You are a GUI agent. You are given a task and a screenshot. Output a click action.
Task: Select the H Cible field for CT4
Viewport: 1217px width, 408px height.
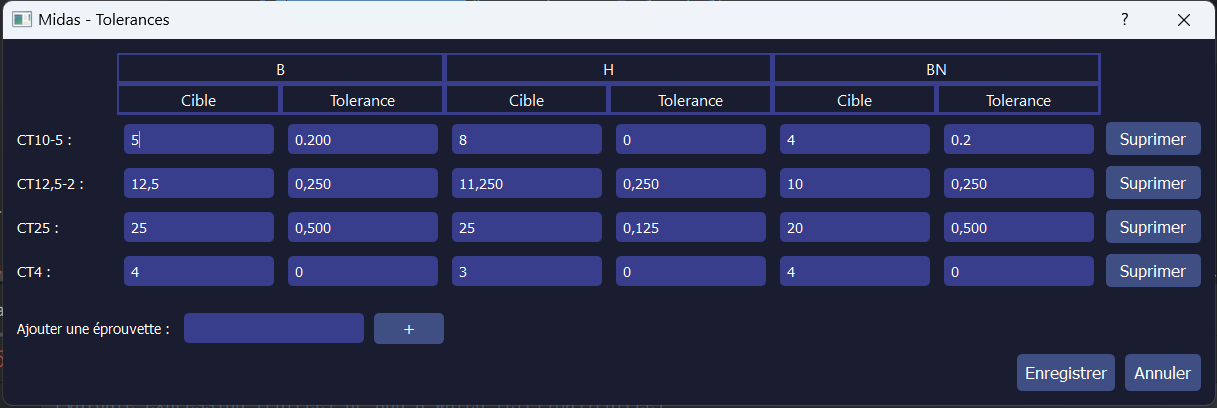pos(526,270)
